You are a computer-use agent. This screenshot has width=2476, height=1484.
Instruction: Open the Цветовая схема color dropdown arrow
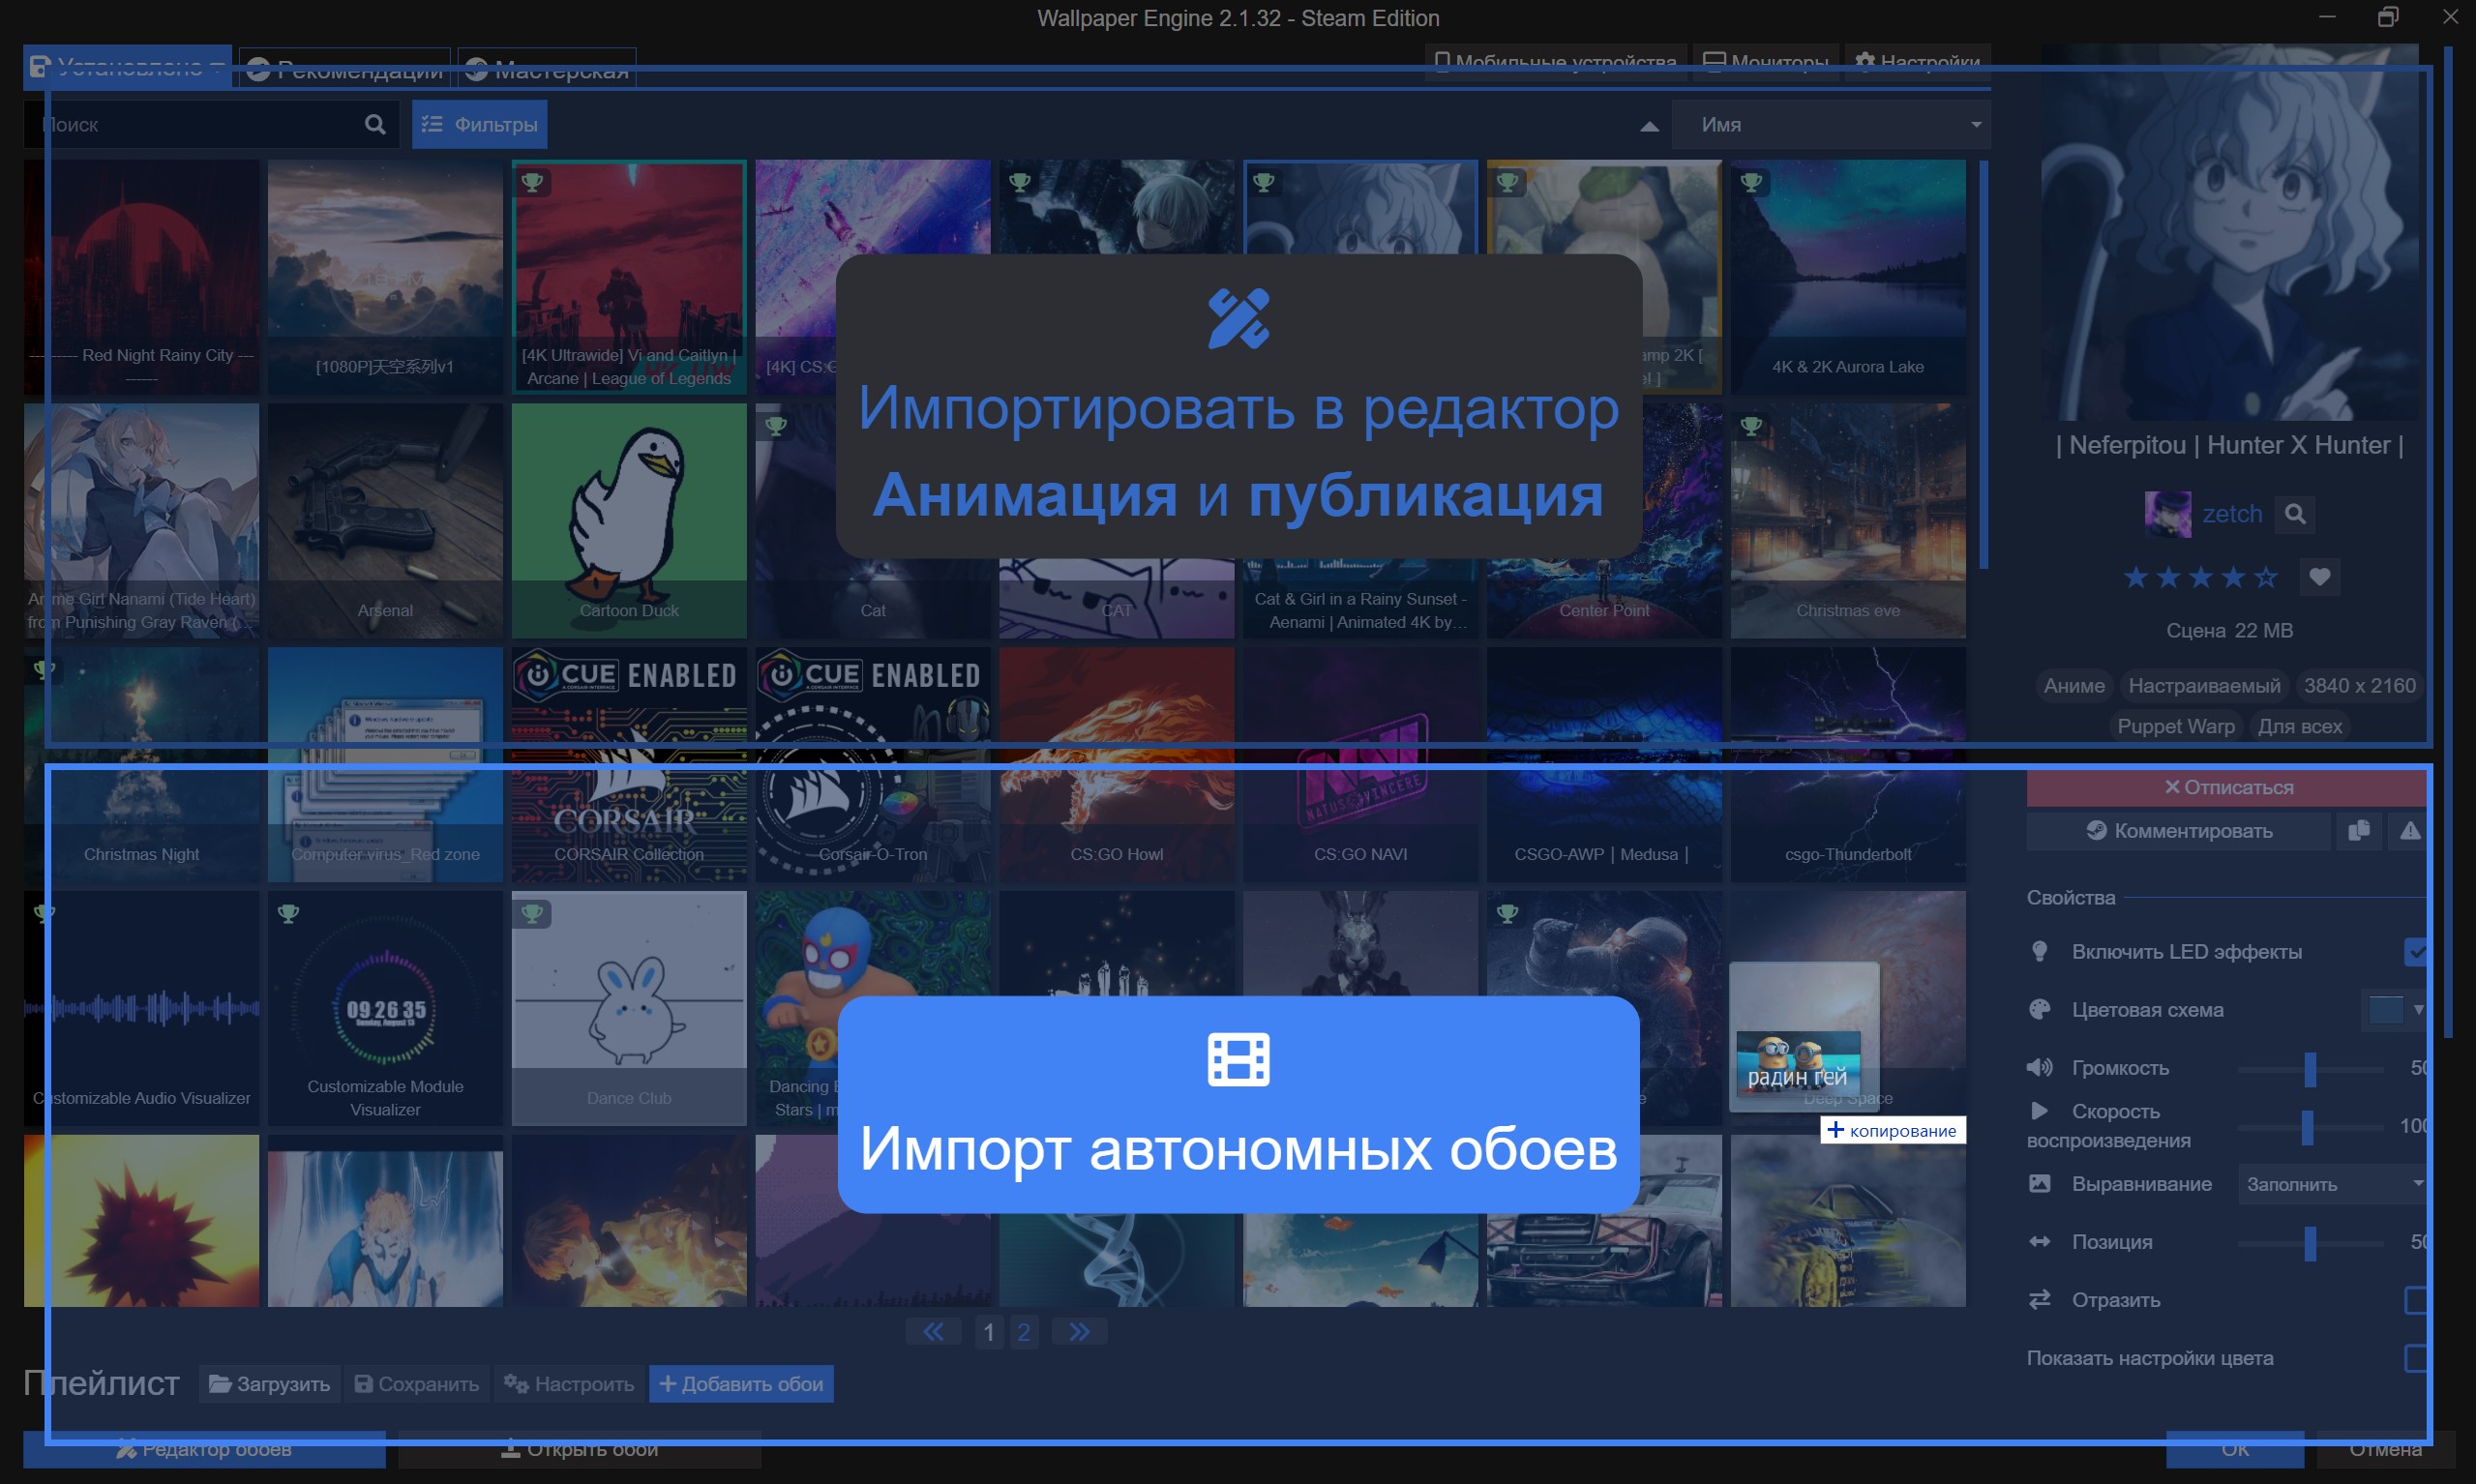click(2418, 1010)
